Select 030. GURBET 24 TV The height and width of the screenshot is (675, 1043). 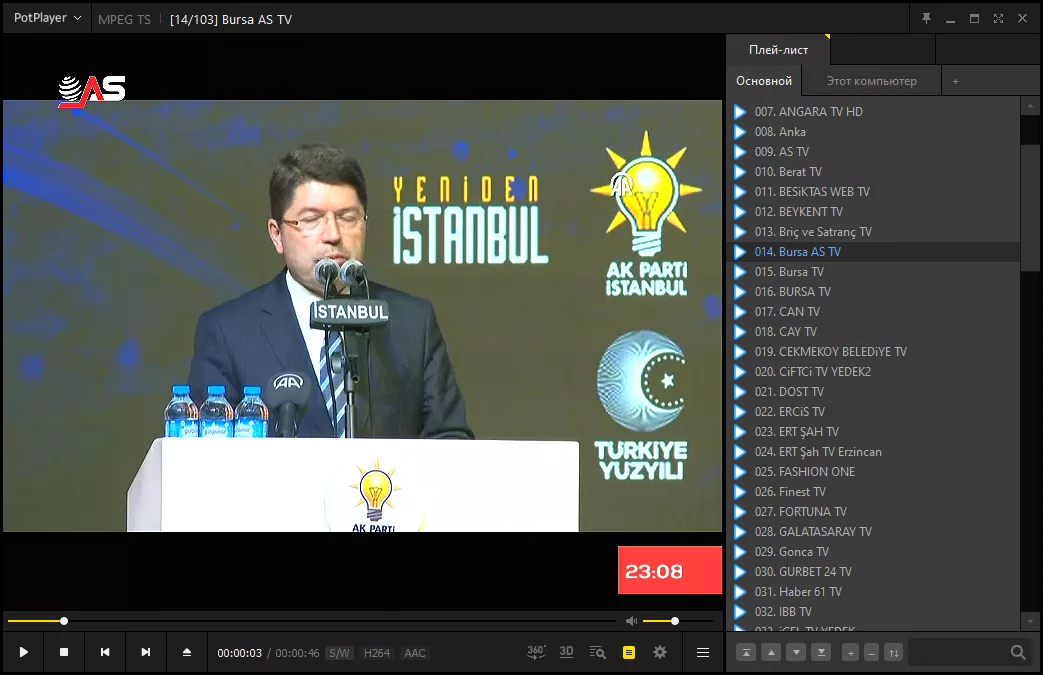coord(875,571)
